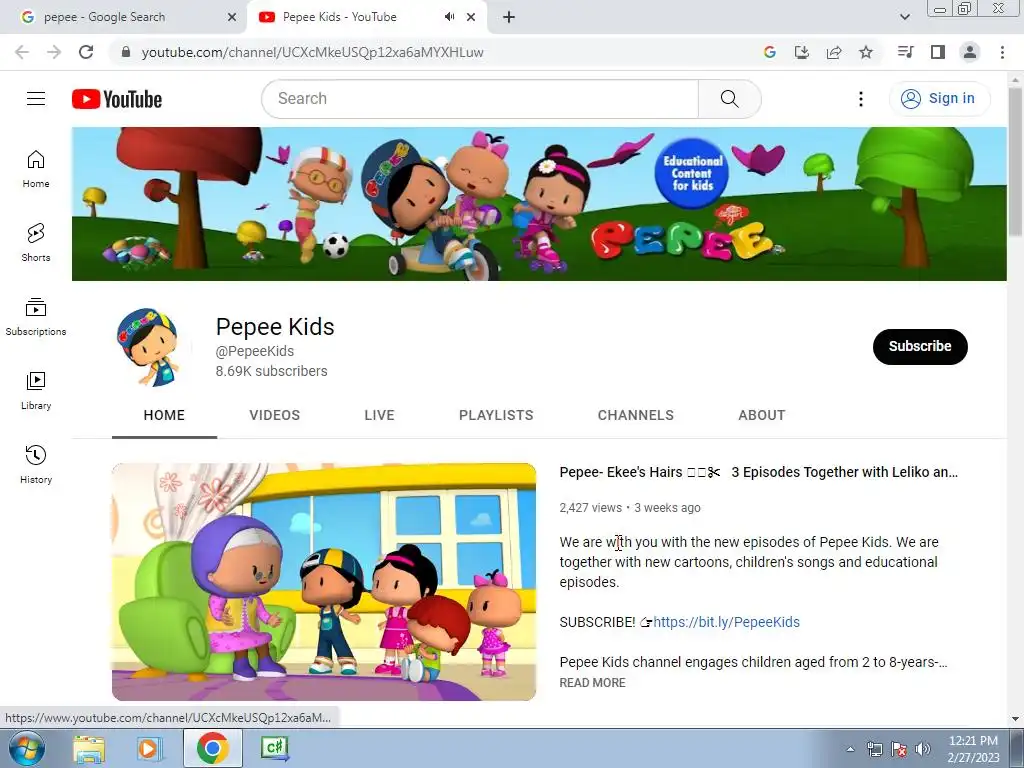Screen dimensions: 1024x768
Task: Open the Chrome profile avatar
Action: [970, 52]
